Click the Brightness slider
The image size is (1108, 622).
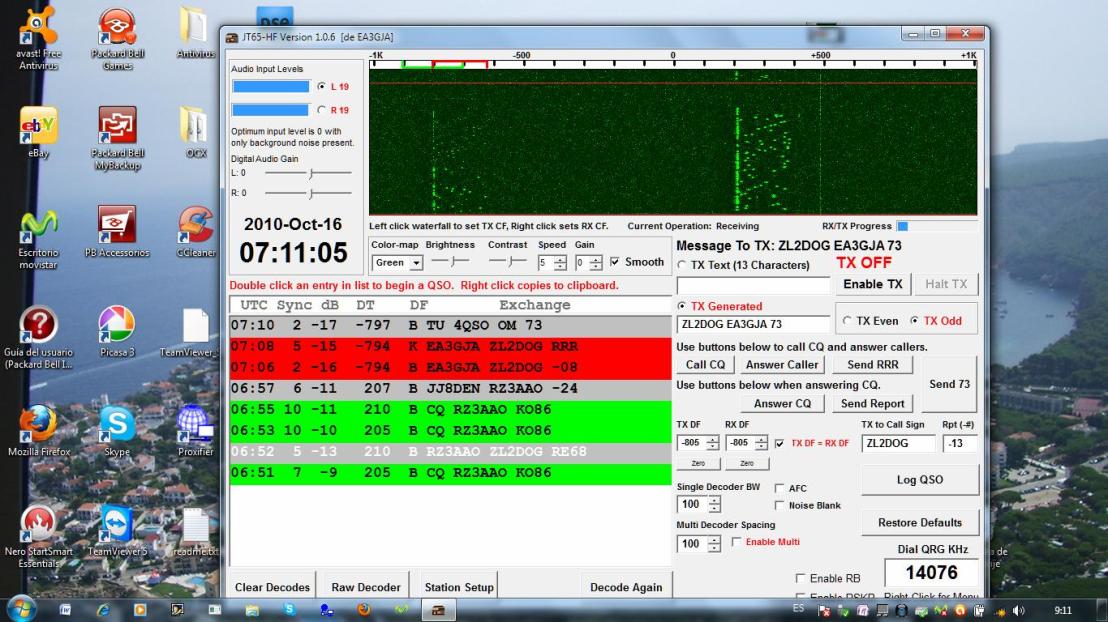(450, 262)
